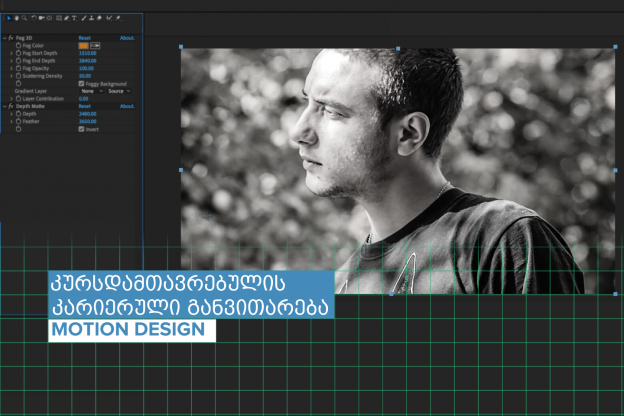Select the Clone Stamp tool
Screen dimensions: 624x416
pyautogui.click(x=91, y=18)
